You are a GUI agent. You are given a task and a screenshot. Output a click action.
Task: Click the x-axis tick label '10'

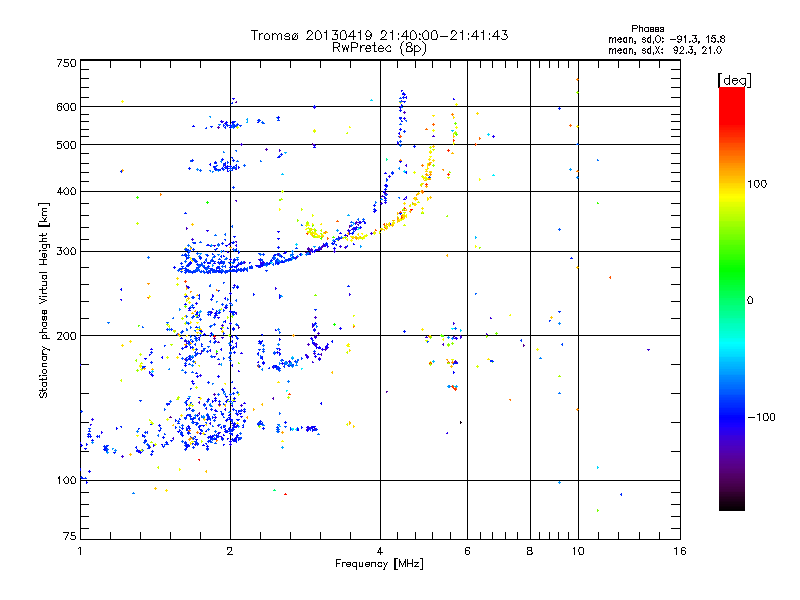point(578,551)
